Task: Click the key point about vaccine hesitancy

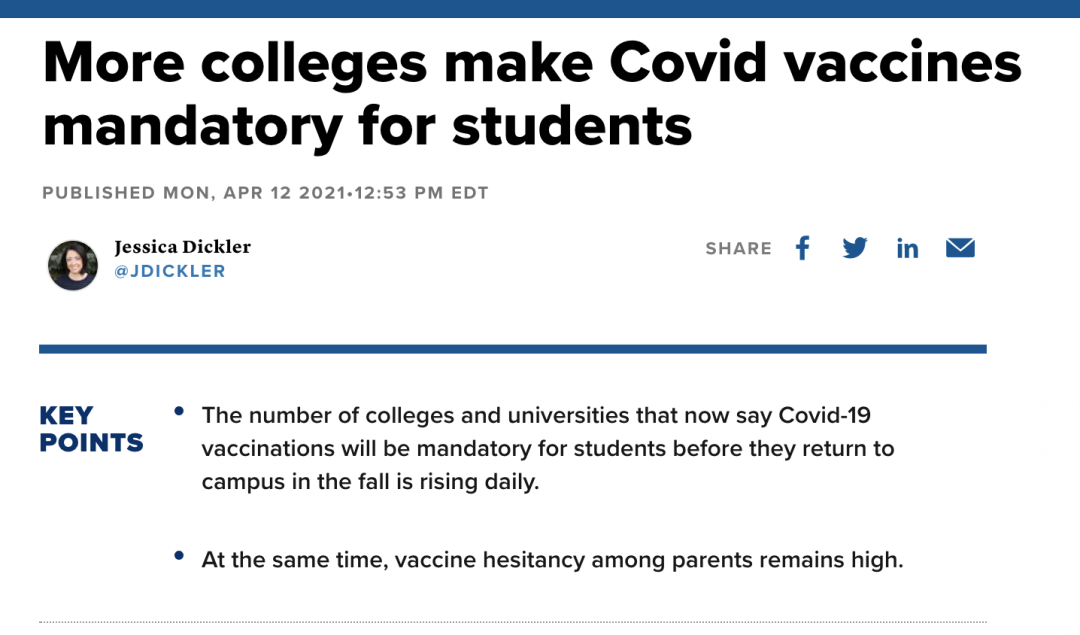Action: point(552,560)
